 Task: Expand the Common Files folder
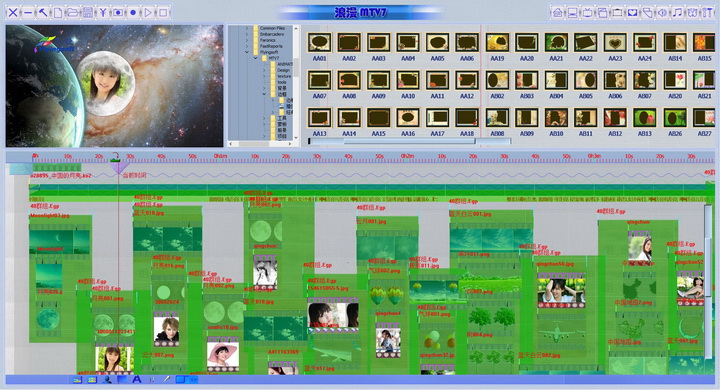point(247,28)
